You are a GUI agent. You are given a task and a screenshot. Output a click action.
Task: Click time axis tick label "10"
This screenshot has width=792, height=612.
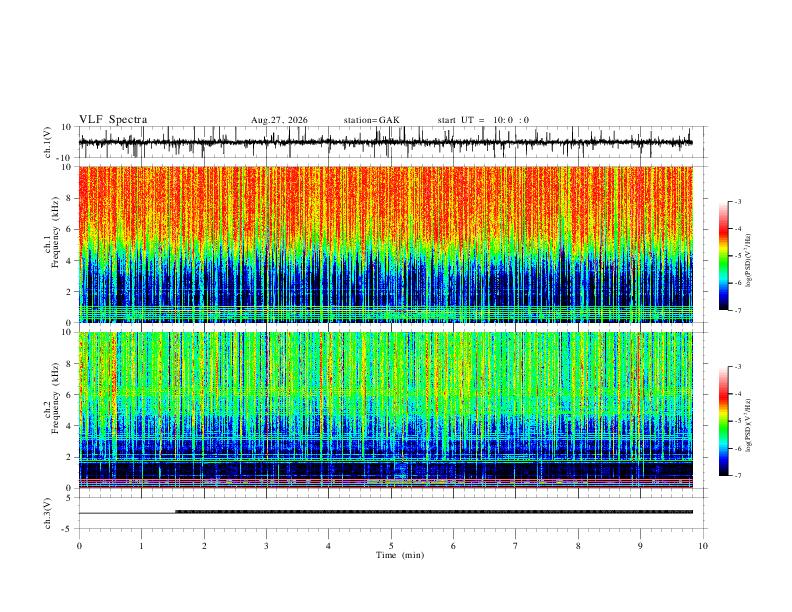coord(703,546)
